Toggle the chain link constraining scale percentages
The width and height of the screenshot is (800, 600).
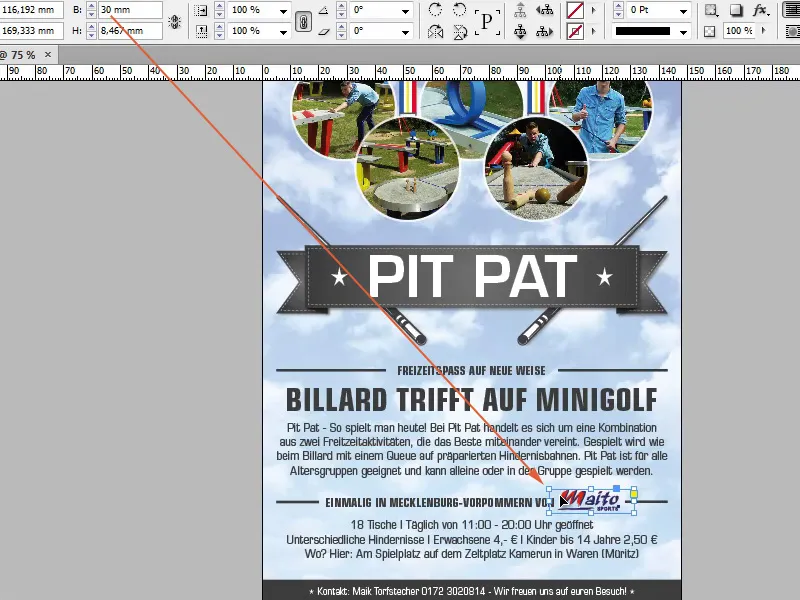click(x=303, y=21)
